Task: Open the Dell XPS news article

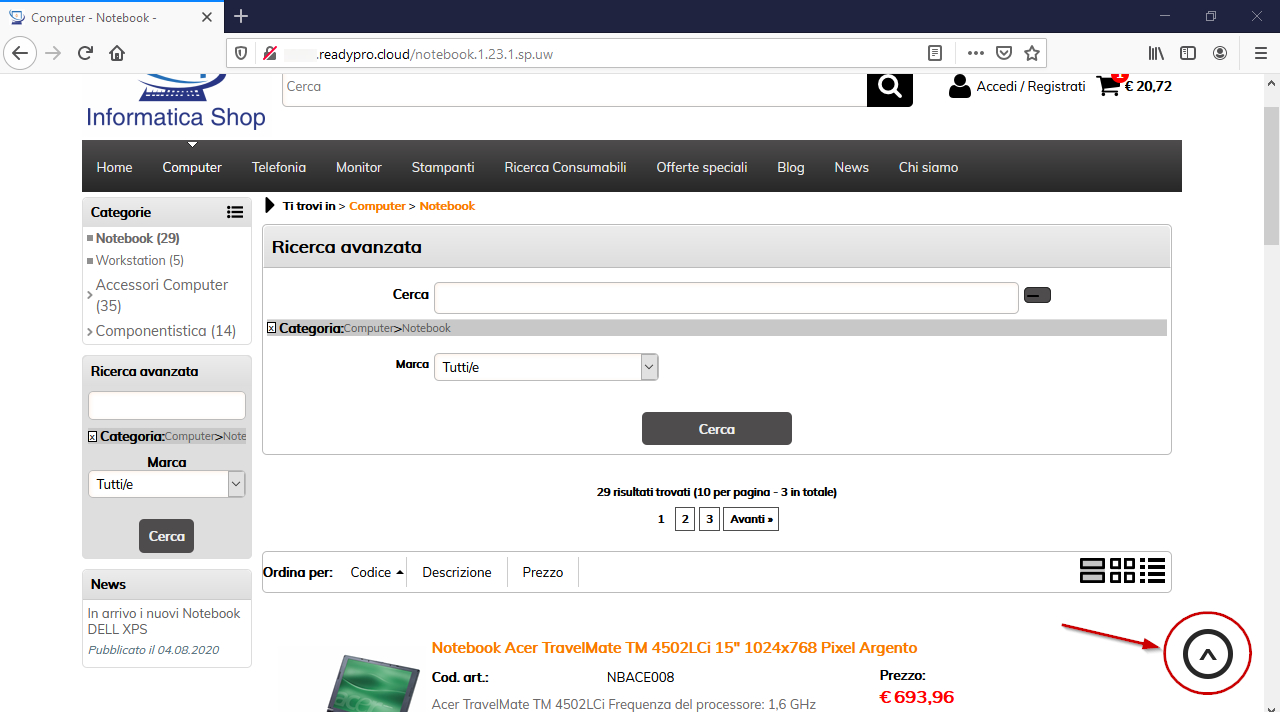Action: pyautogui.click(x=164, y=621)
